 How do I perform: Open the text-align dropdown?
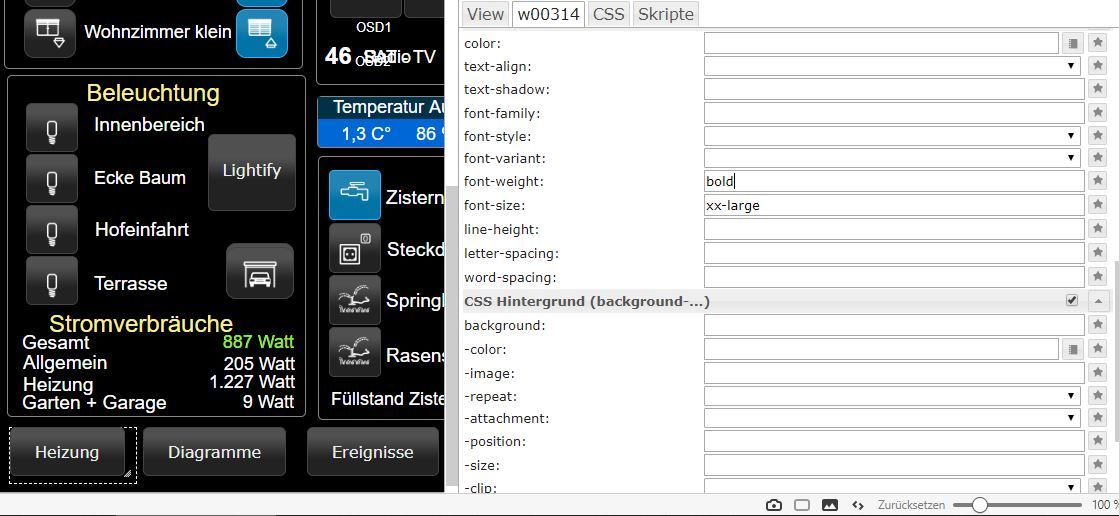[893, 66]
